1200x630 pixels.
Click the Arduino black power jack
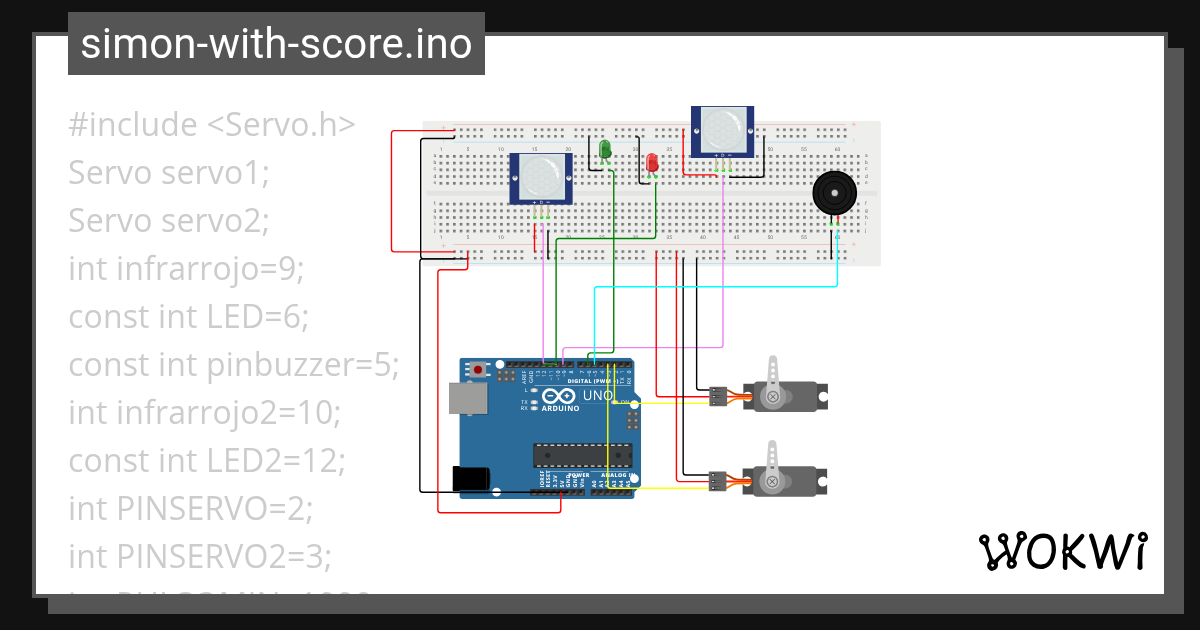point(471,479)
